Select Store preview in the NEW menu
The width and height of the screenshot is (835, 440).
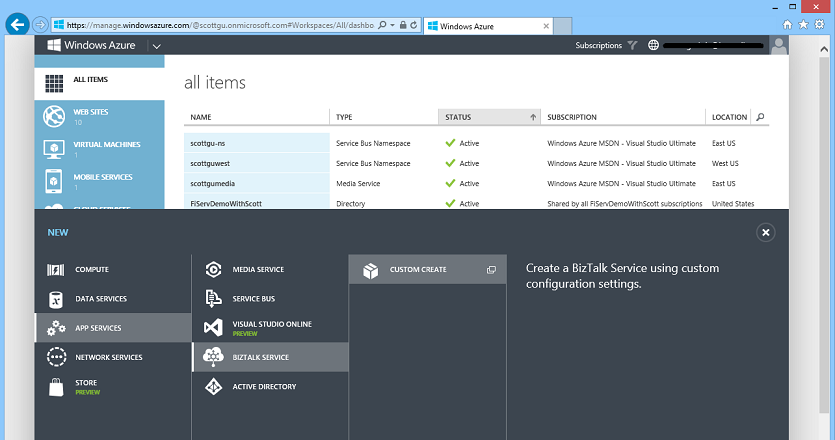point(113,387)
